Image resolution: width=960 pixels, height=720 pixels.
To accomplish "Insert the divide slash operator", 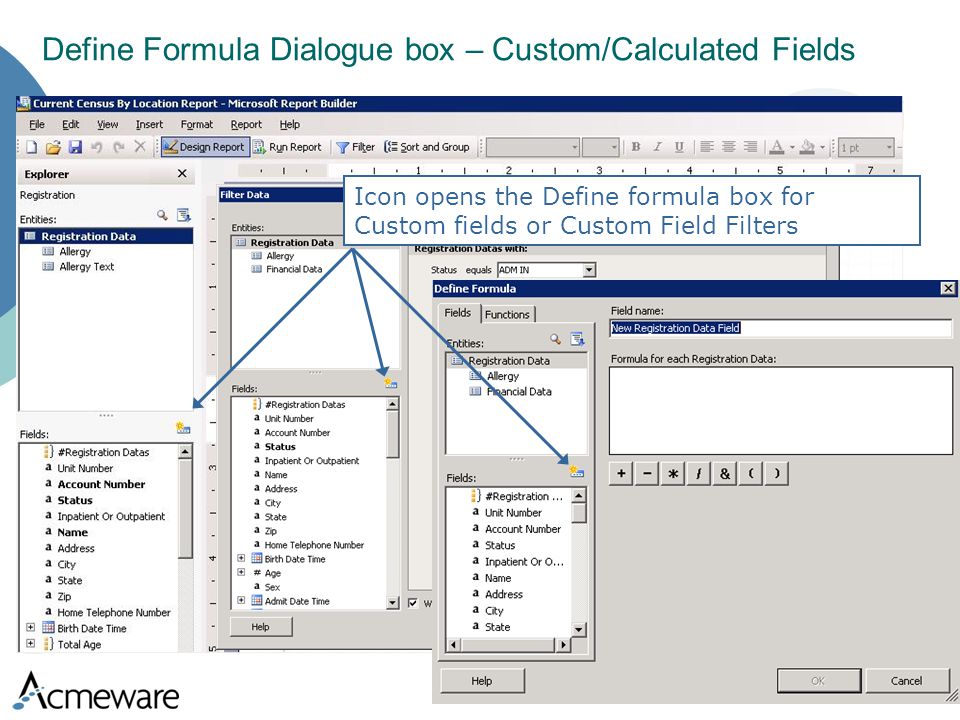I will (x=699, y=473).
